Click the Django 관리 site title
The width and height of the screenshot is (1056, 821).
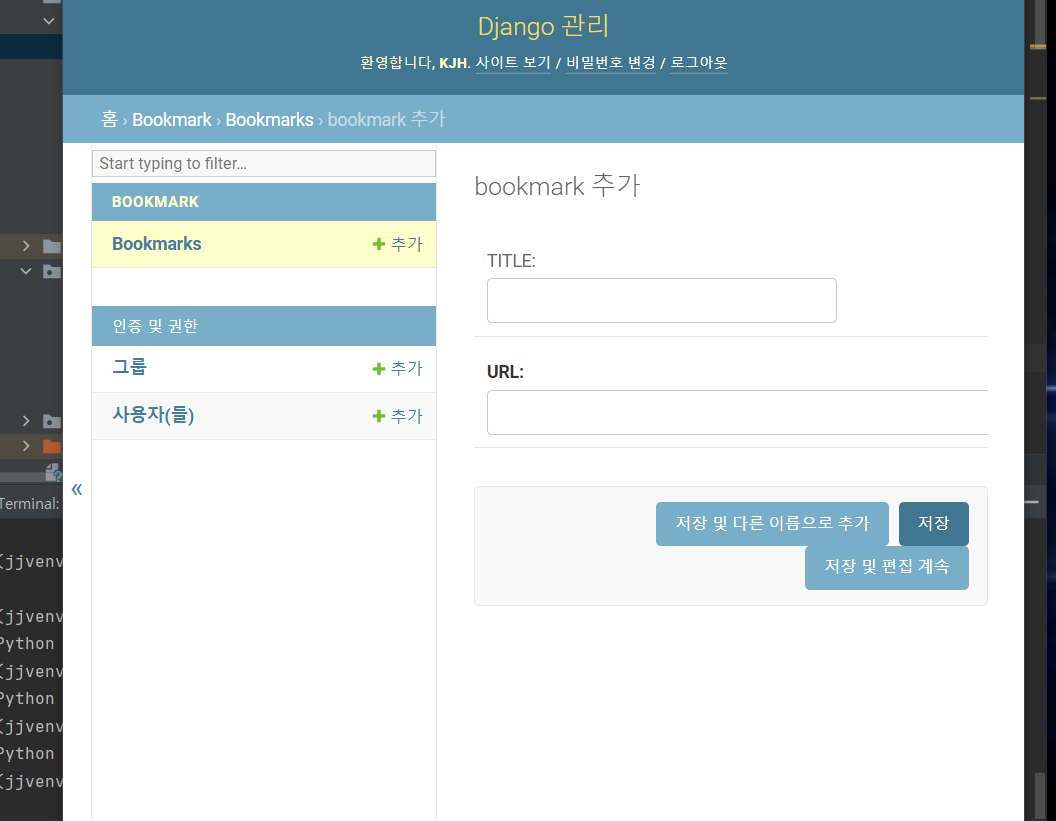pyautogui.click(x=543, y=26)
